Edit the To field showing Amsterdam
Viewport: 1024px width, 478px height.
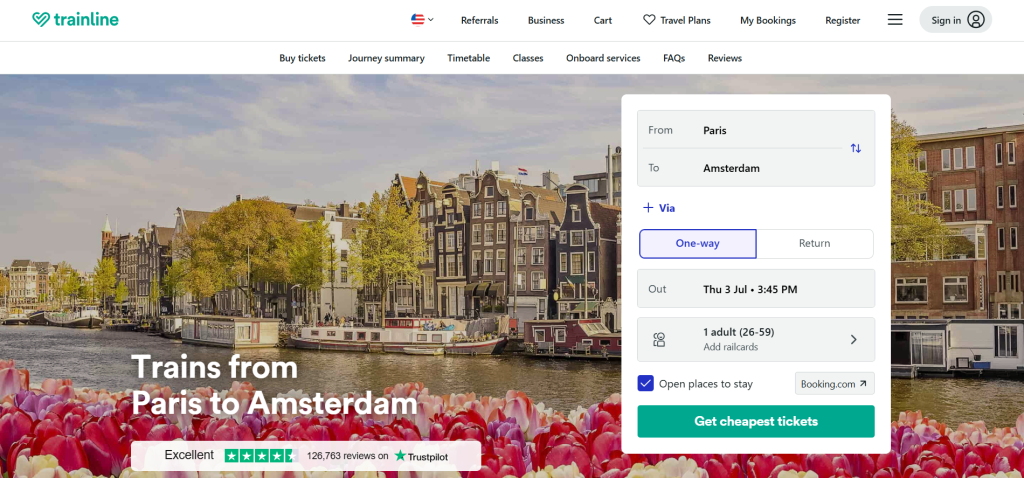[744, 168]
